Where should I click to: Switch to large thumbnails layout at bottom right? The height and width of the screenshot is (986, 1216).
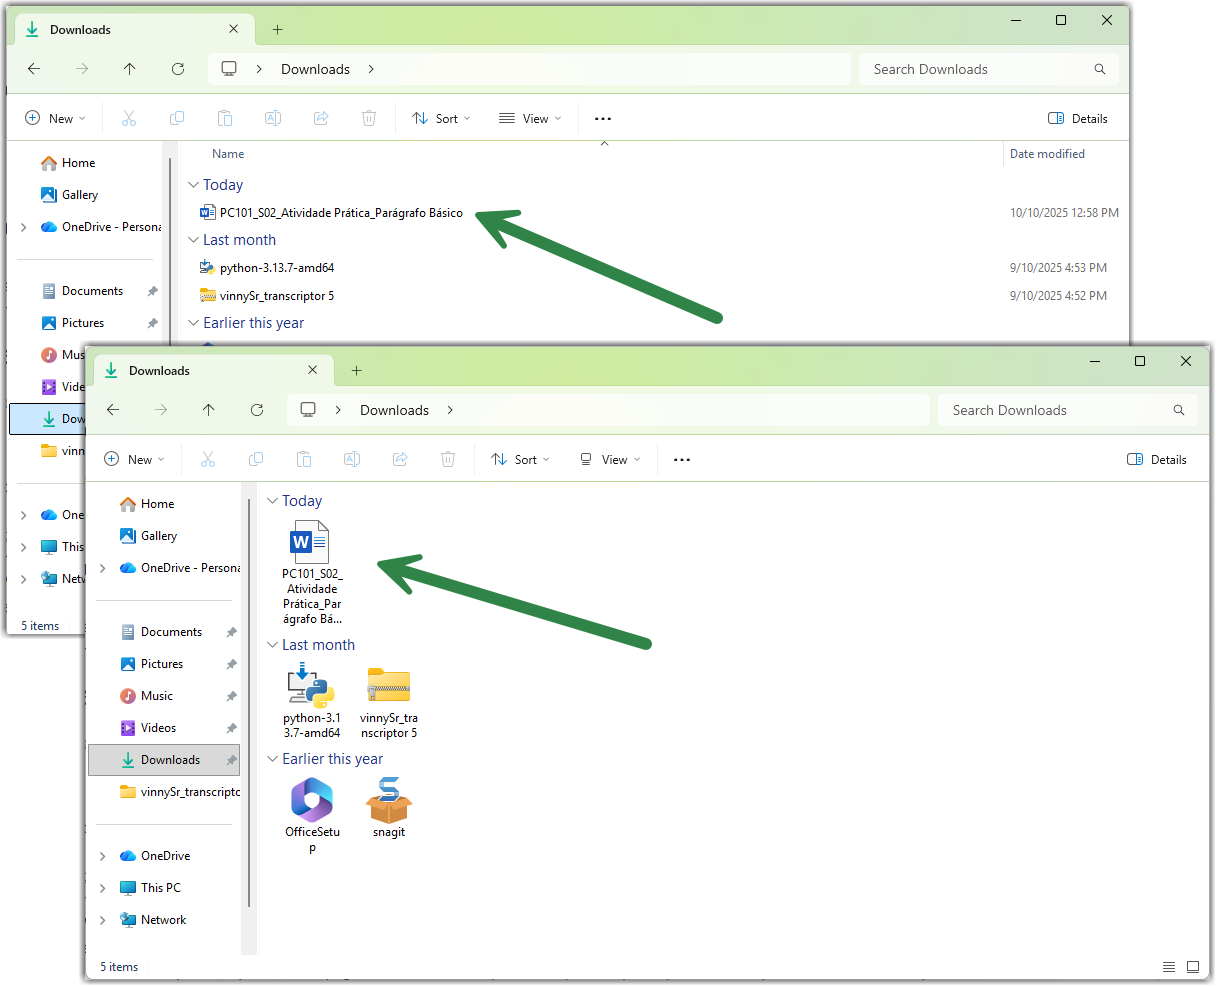(1193, 967)
